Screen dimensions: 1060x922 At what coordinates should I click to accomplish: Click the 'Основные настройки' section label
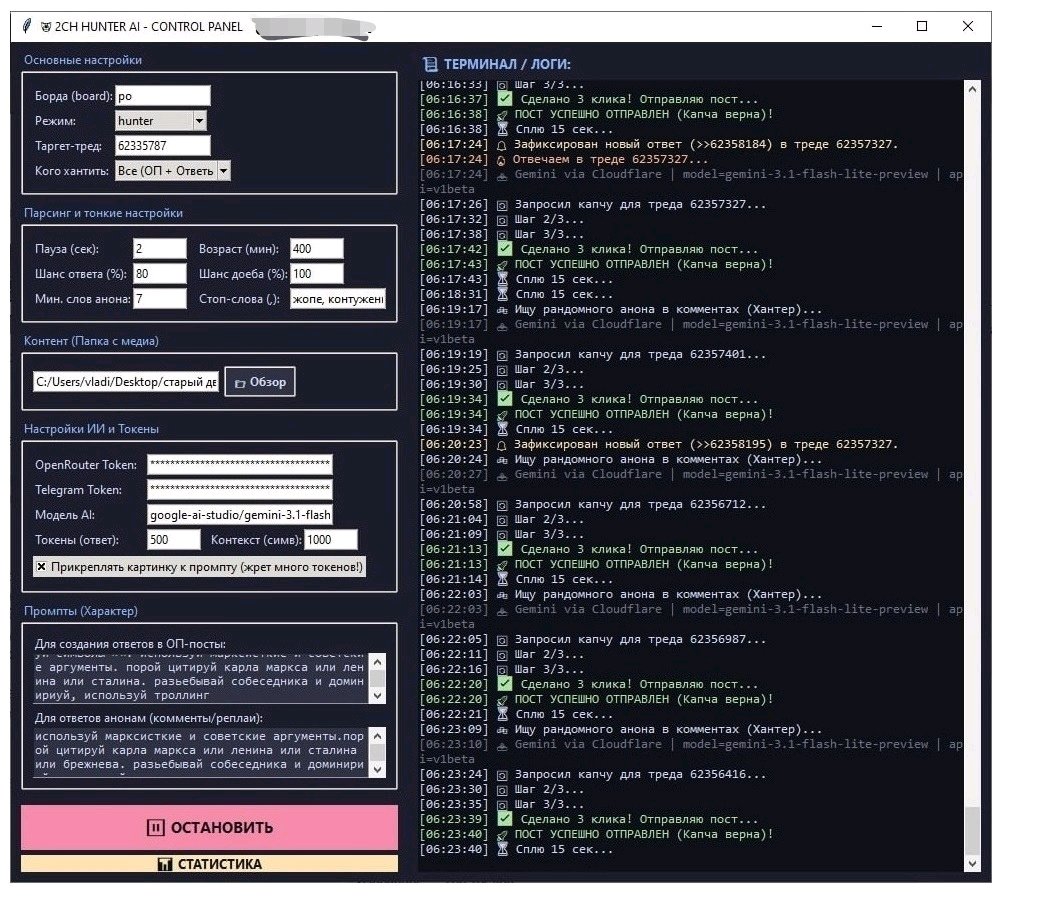83,60
